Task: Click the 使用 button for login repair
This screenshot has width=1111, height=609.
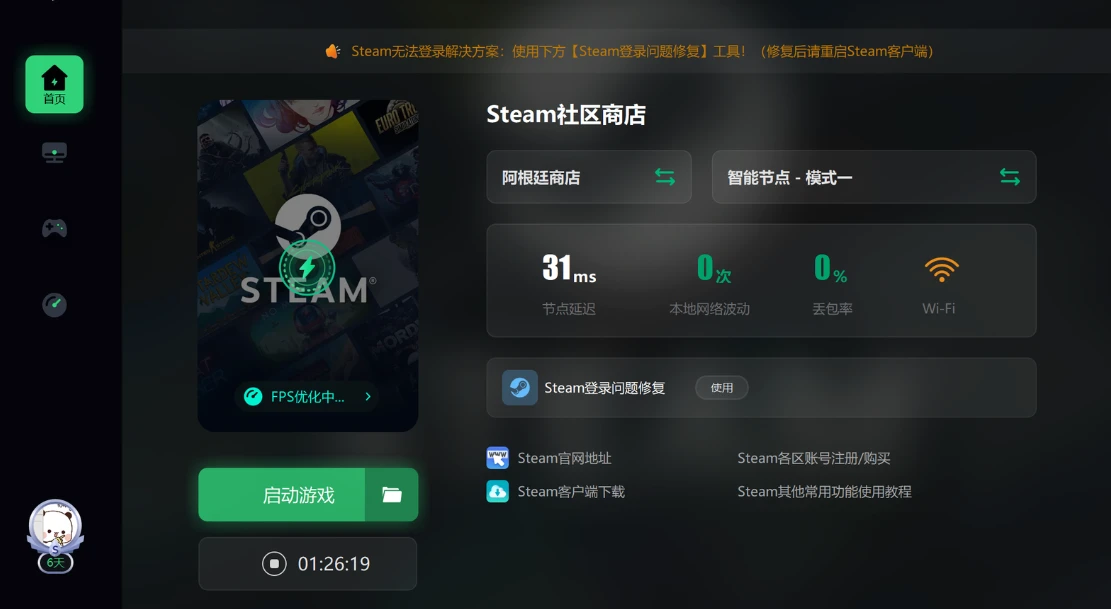Action: (x=722, y=388)
